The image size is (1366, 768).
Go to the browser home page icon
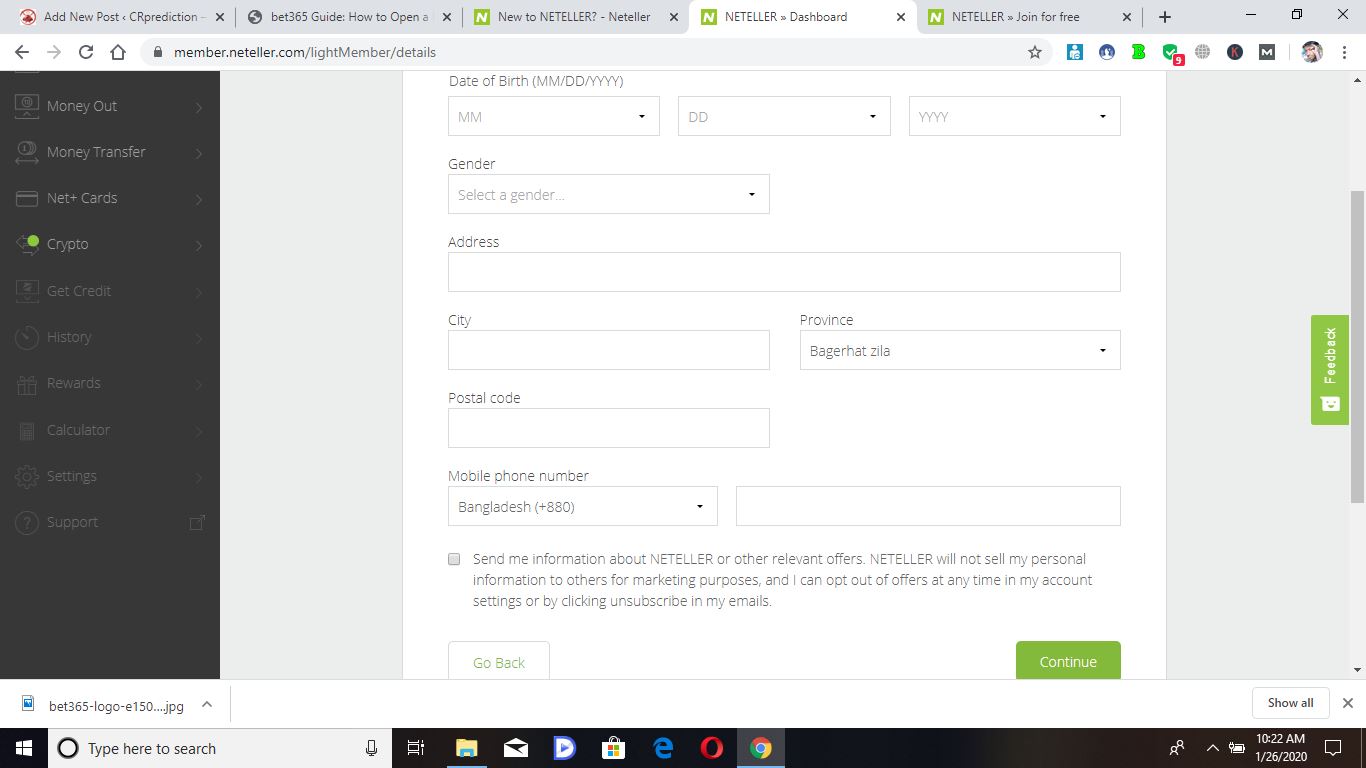(118, 52)
